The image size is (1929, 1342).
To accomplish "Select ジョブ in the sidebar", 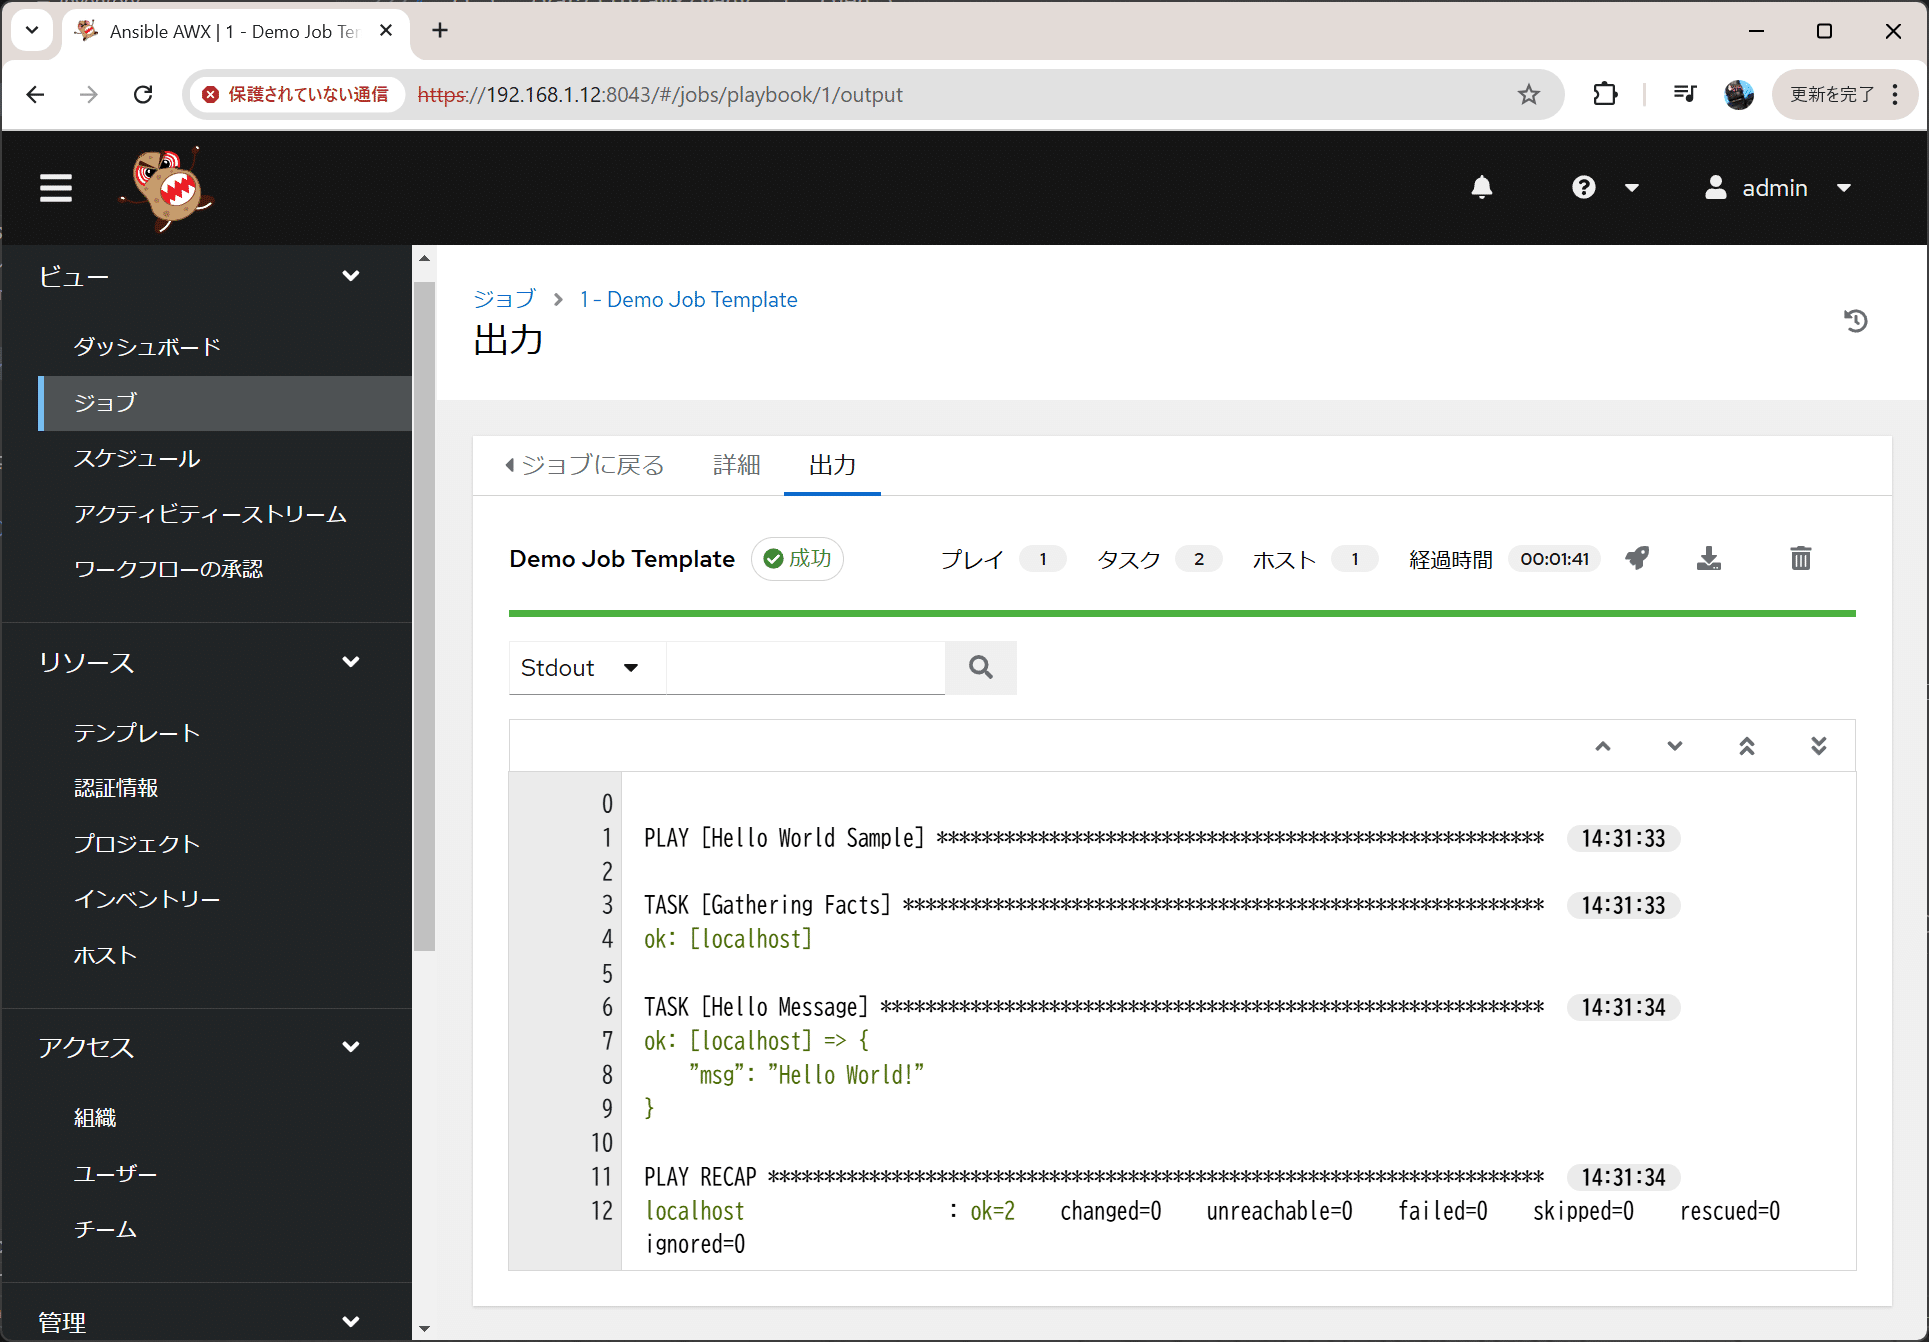I will click(x=105, y=403).
